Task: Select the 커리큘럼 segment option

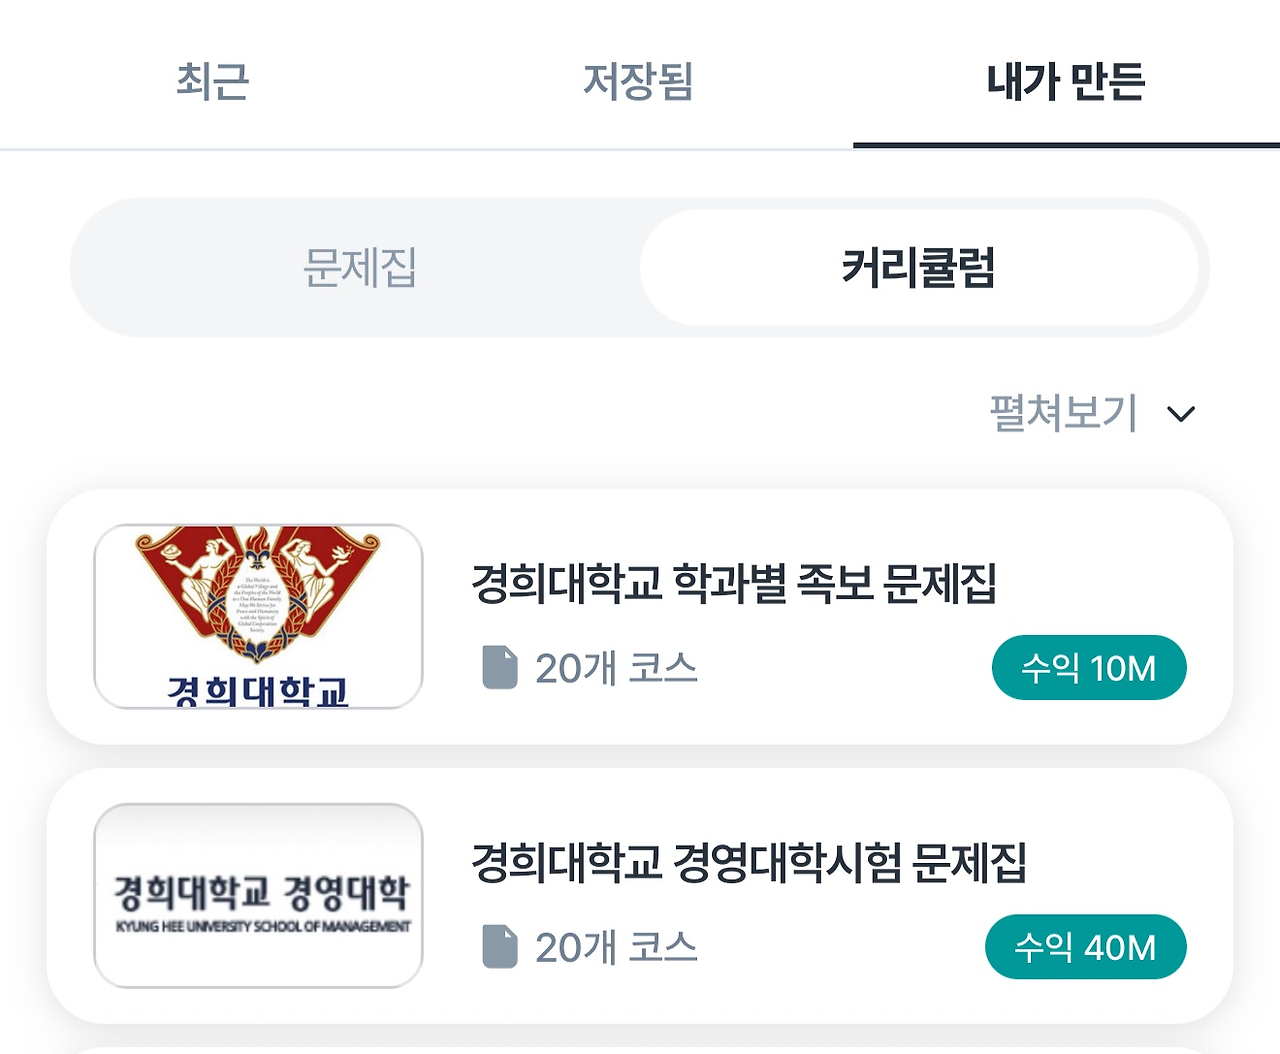Action: tap(918, 268)
